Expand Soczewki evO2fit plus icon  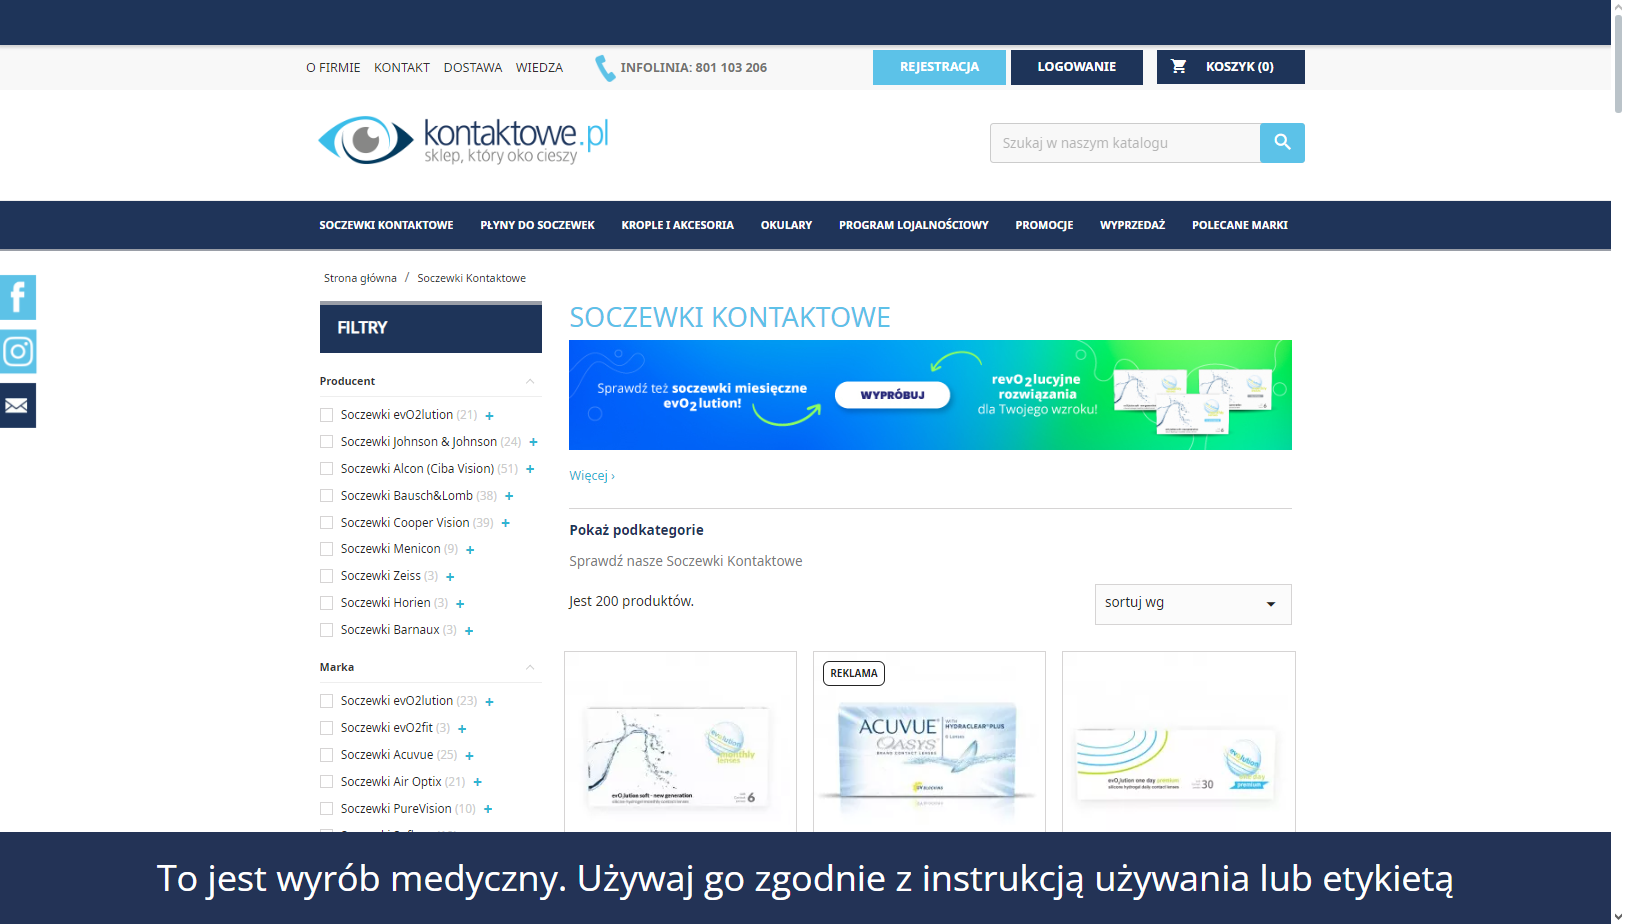pyautogui.click(x=462, y=728)
